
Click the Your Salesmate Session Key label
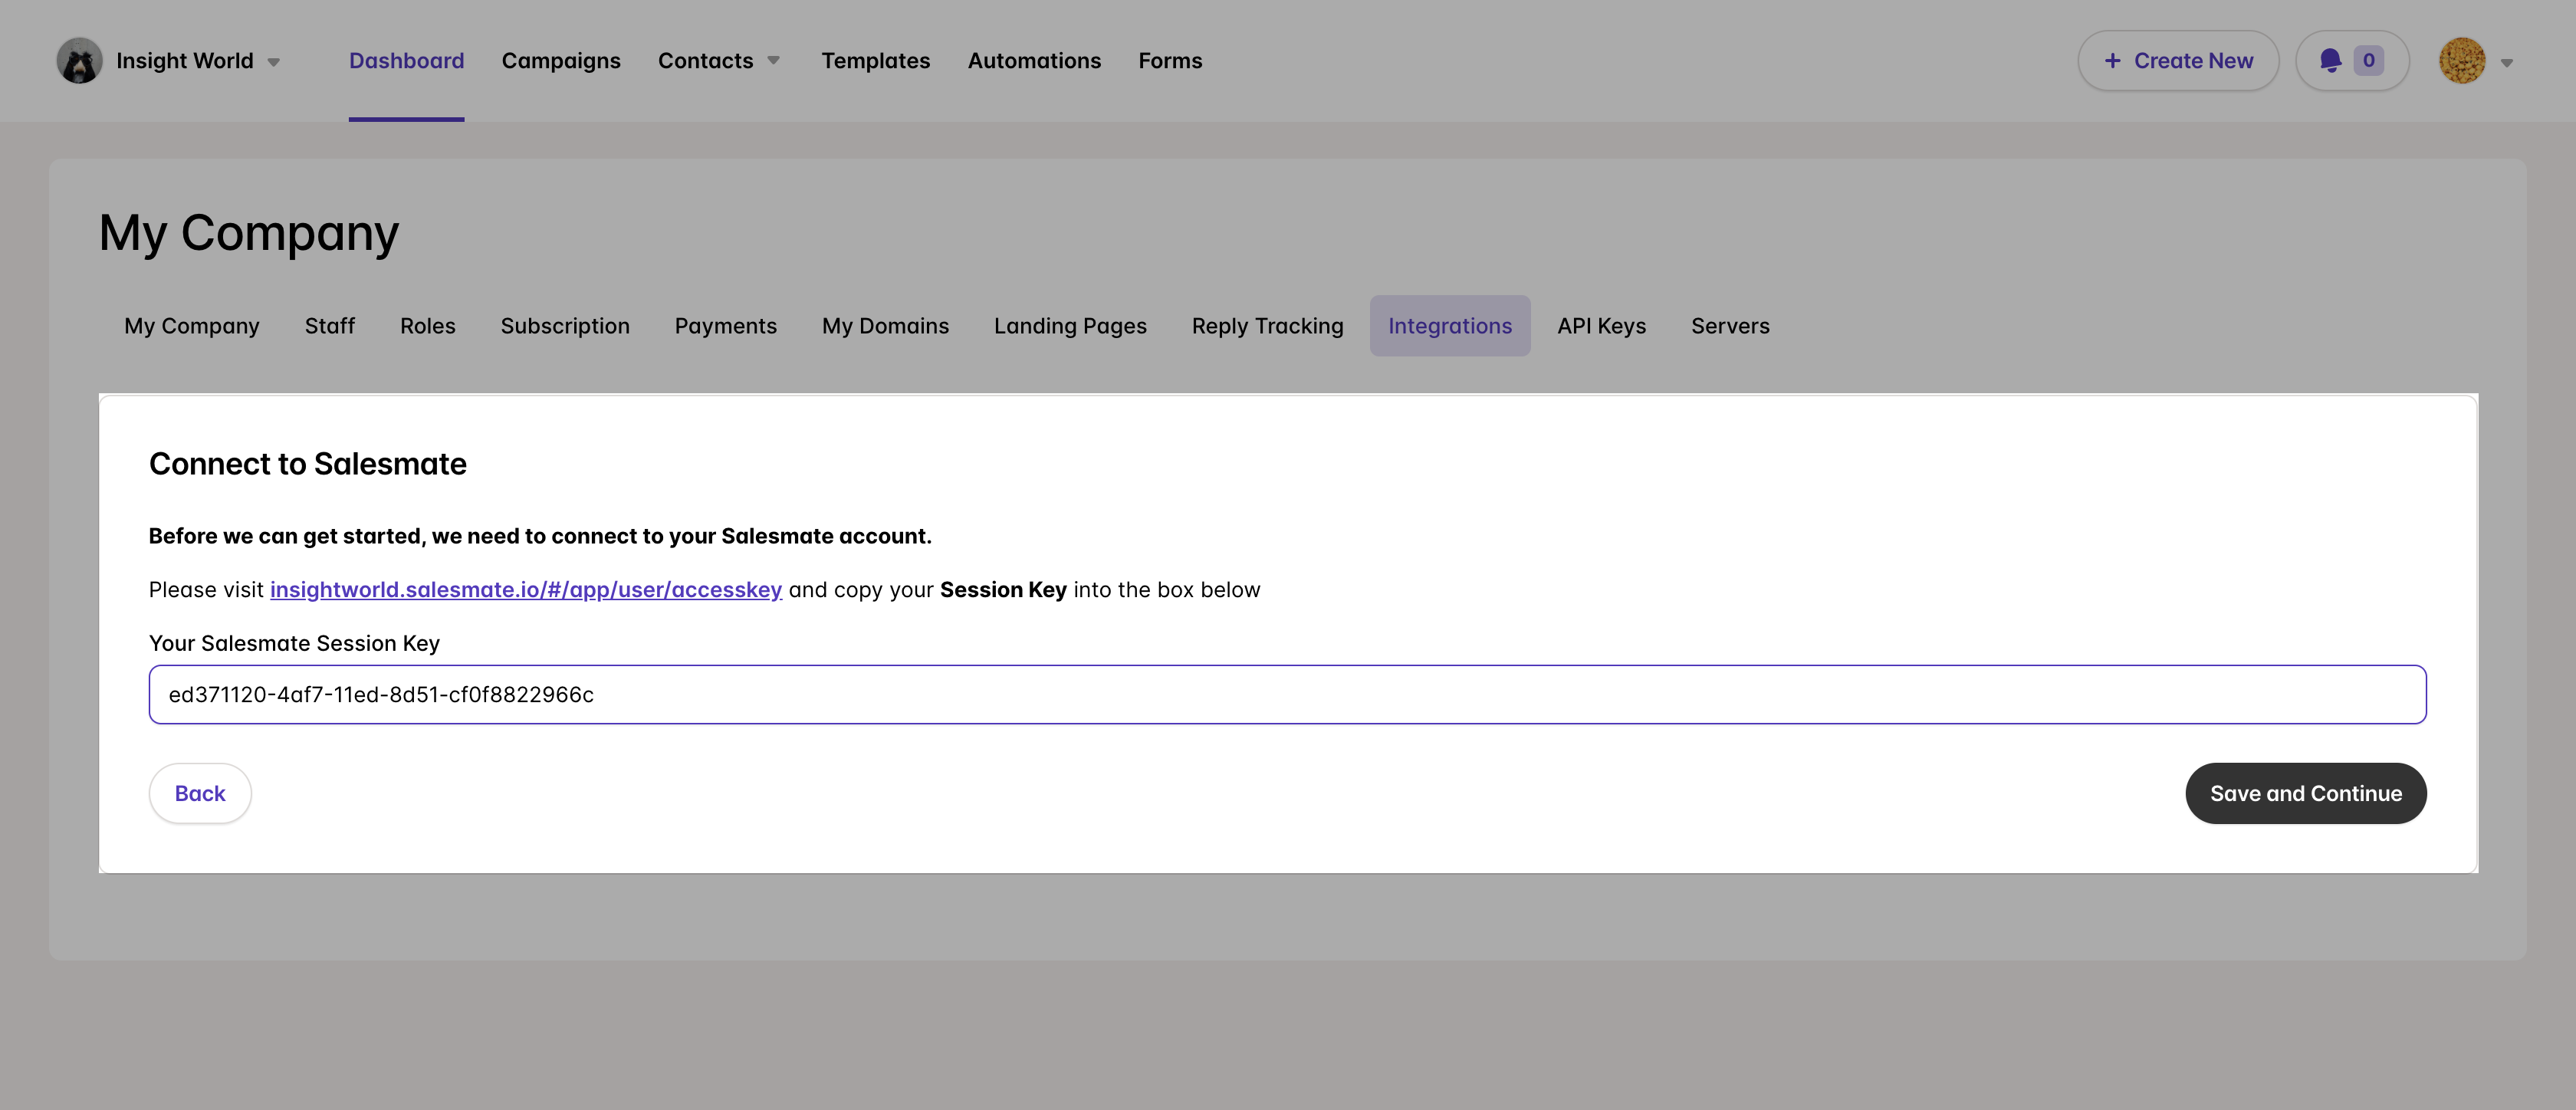coord(294,644)
